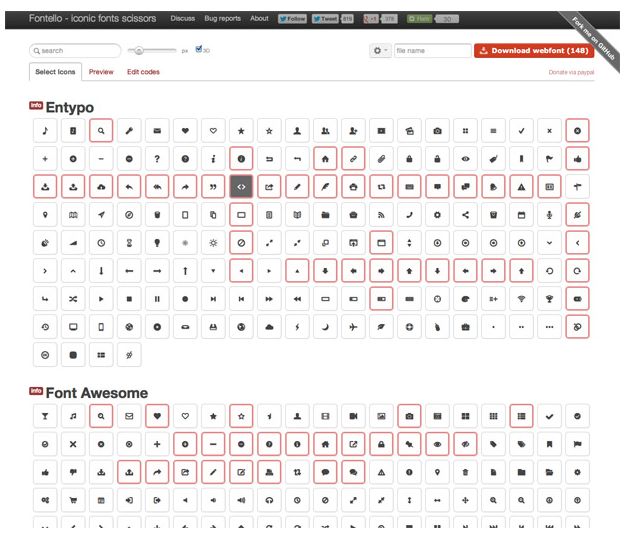Select the Font Awesome video camera icon
Screen dimensions: 631x554
353,416
